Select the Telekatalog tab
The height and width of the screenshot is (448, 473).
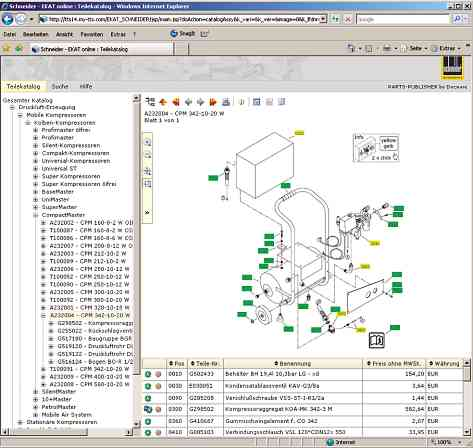[23, 86]
